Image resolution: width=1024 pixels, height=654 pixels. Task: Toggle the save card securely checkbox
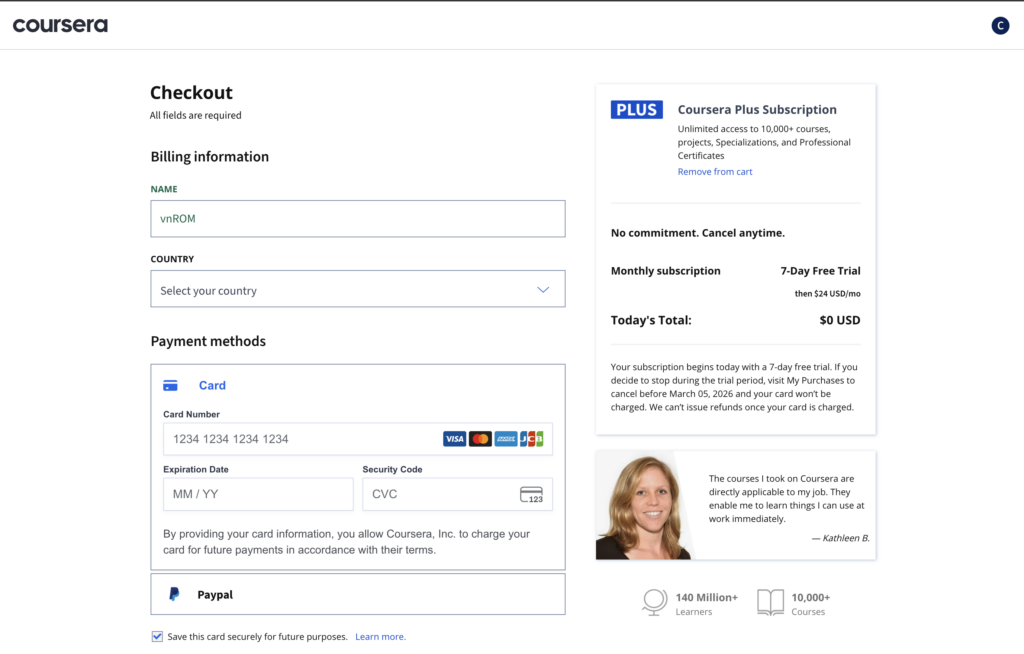157,636
